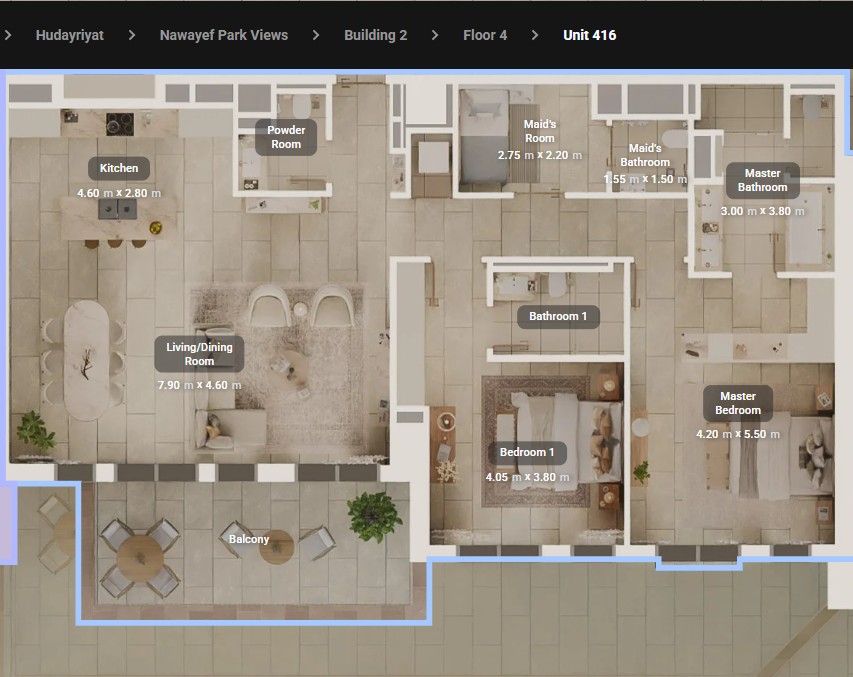Click the Master Bedroom label
Image resolution: width=853 pixels, height=677 pixels.
[738, 403]
